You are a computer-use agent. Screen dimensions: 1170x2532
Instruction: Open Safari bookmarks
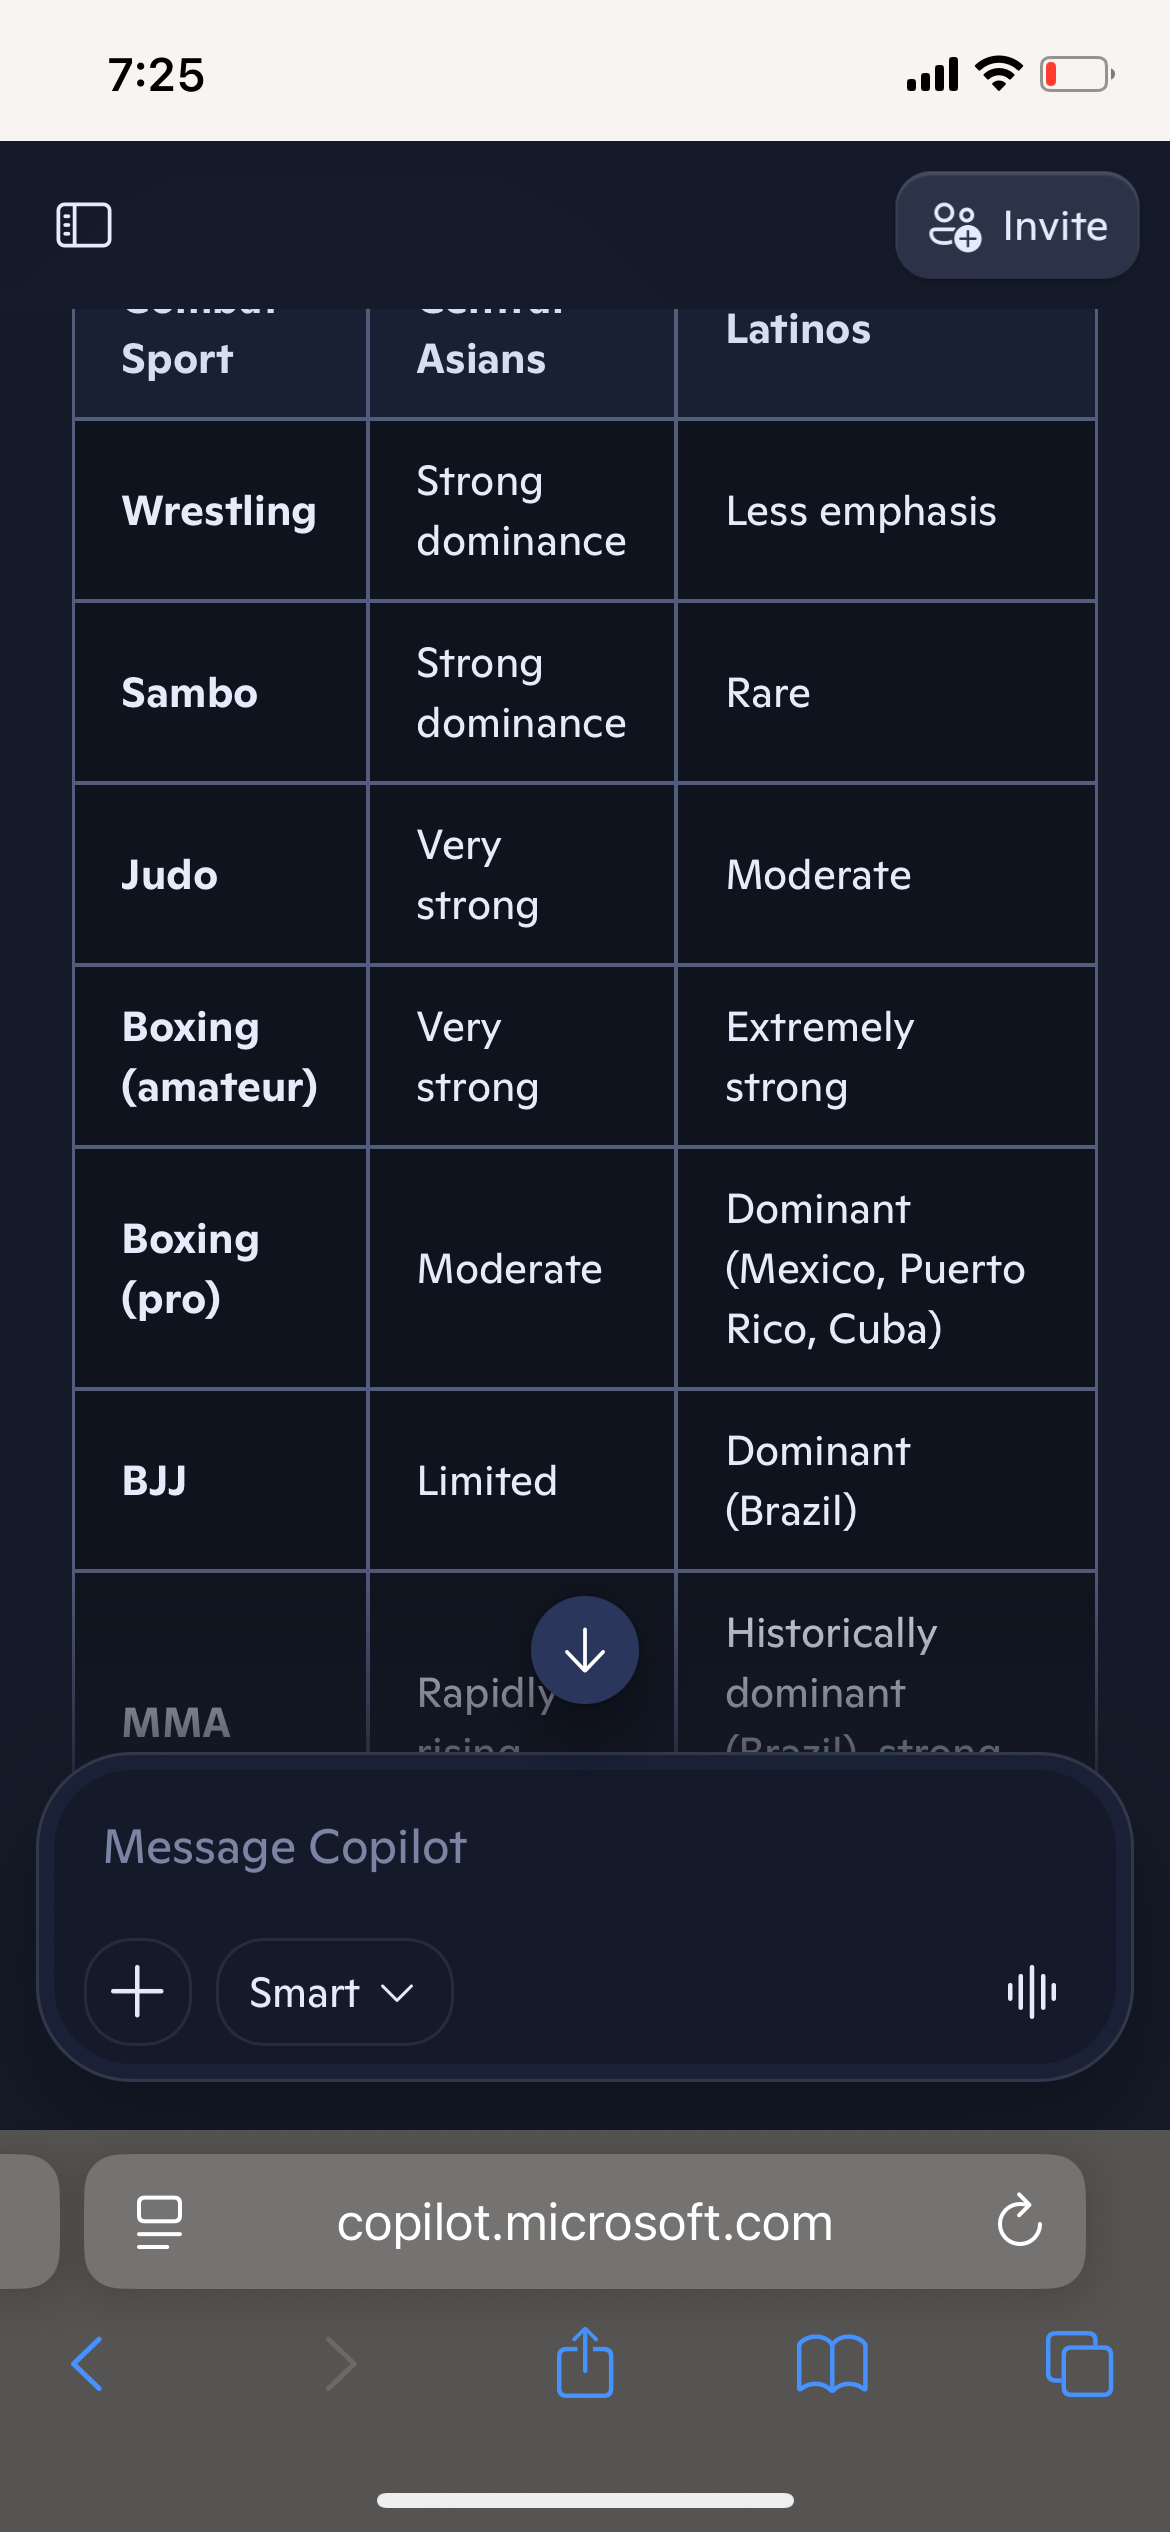[x=832, y=2364]
